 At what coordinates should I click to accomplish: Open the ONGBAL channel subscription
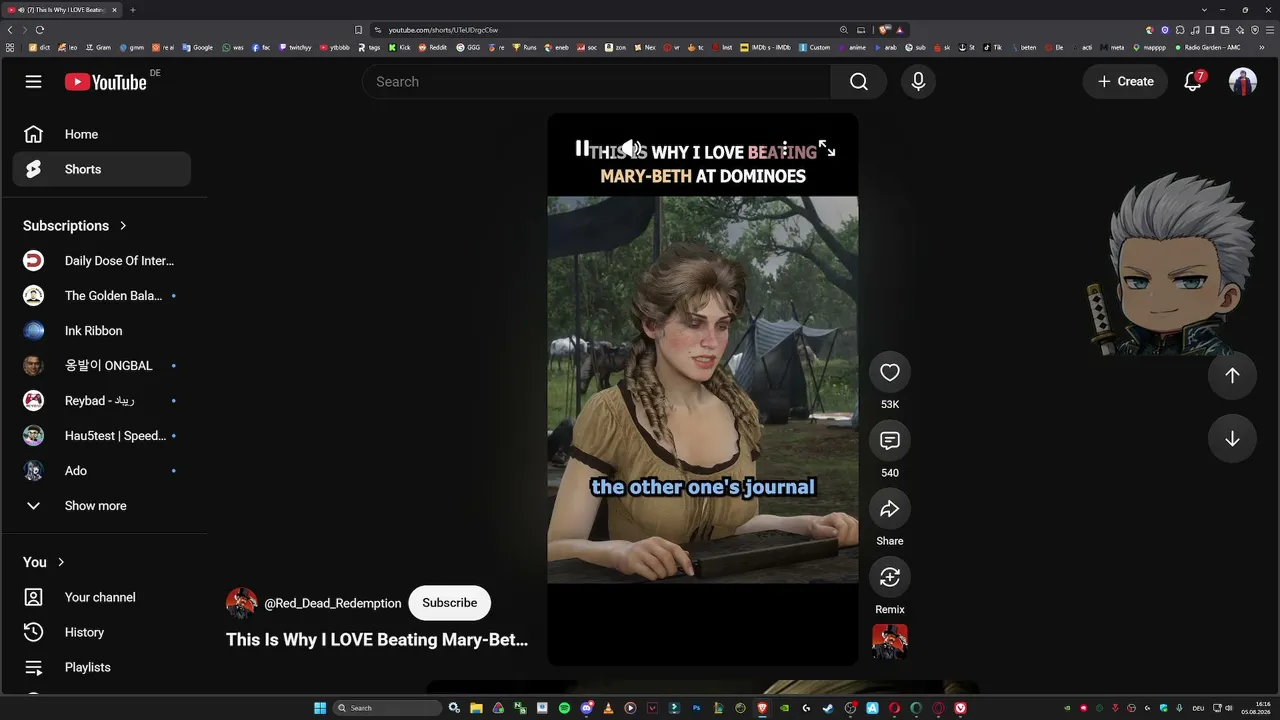click(x=101, y=366)
